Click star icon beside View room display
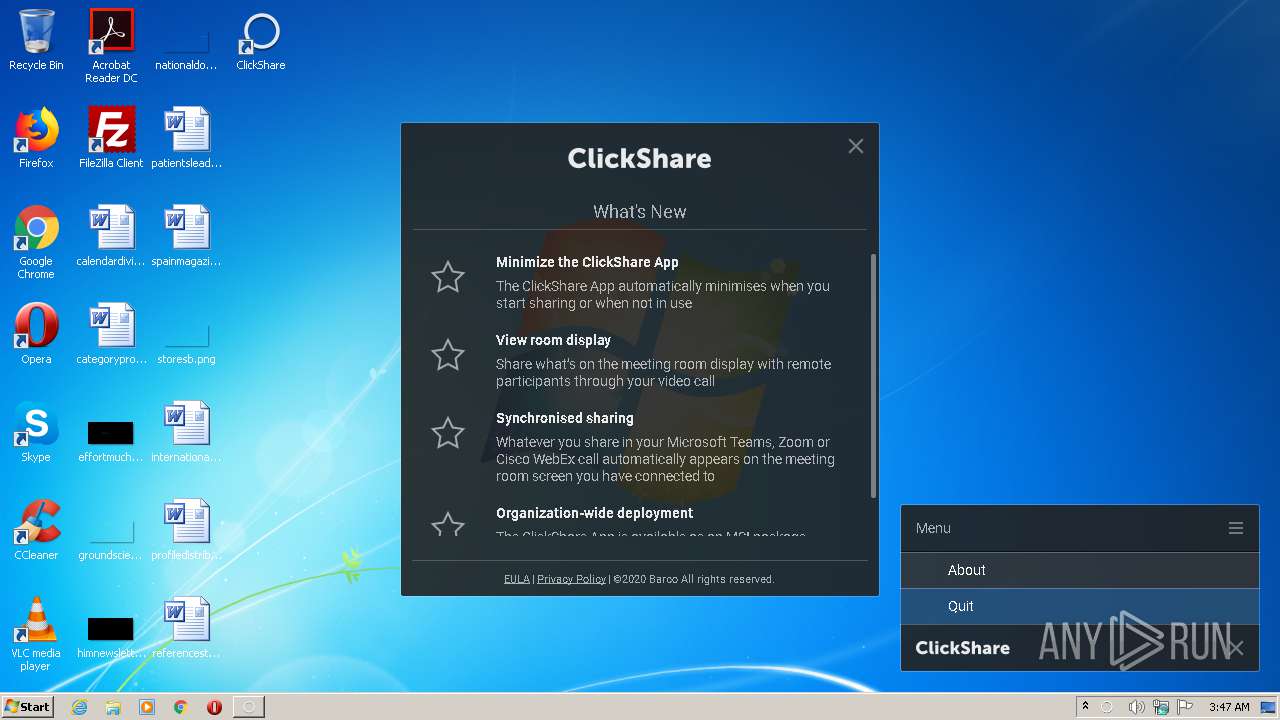Screen dimensions: 1280x720 point(448,355)
